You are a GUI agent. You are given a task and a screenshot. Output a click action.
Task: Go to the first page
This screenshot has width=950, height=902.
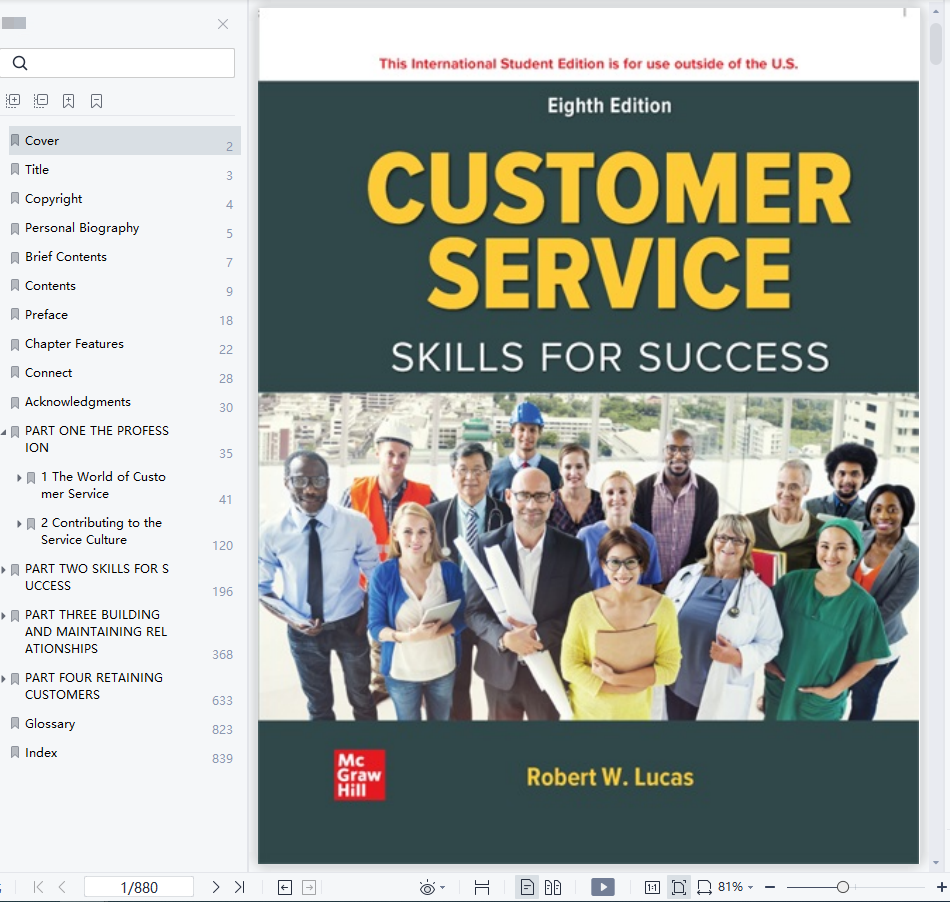(x=38, y=887)
